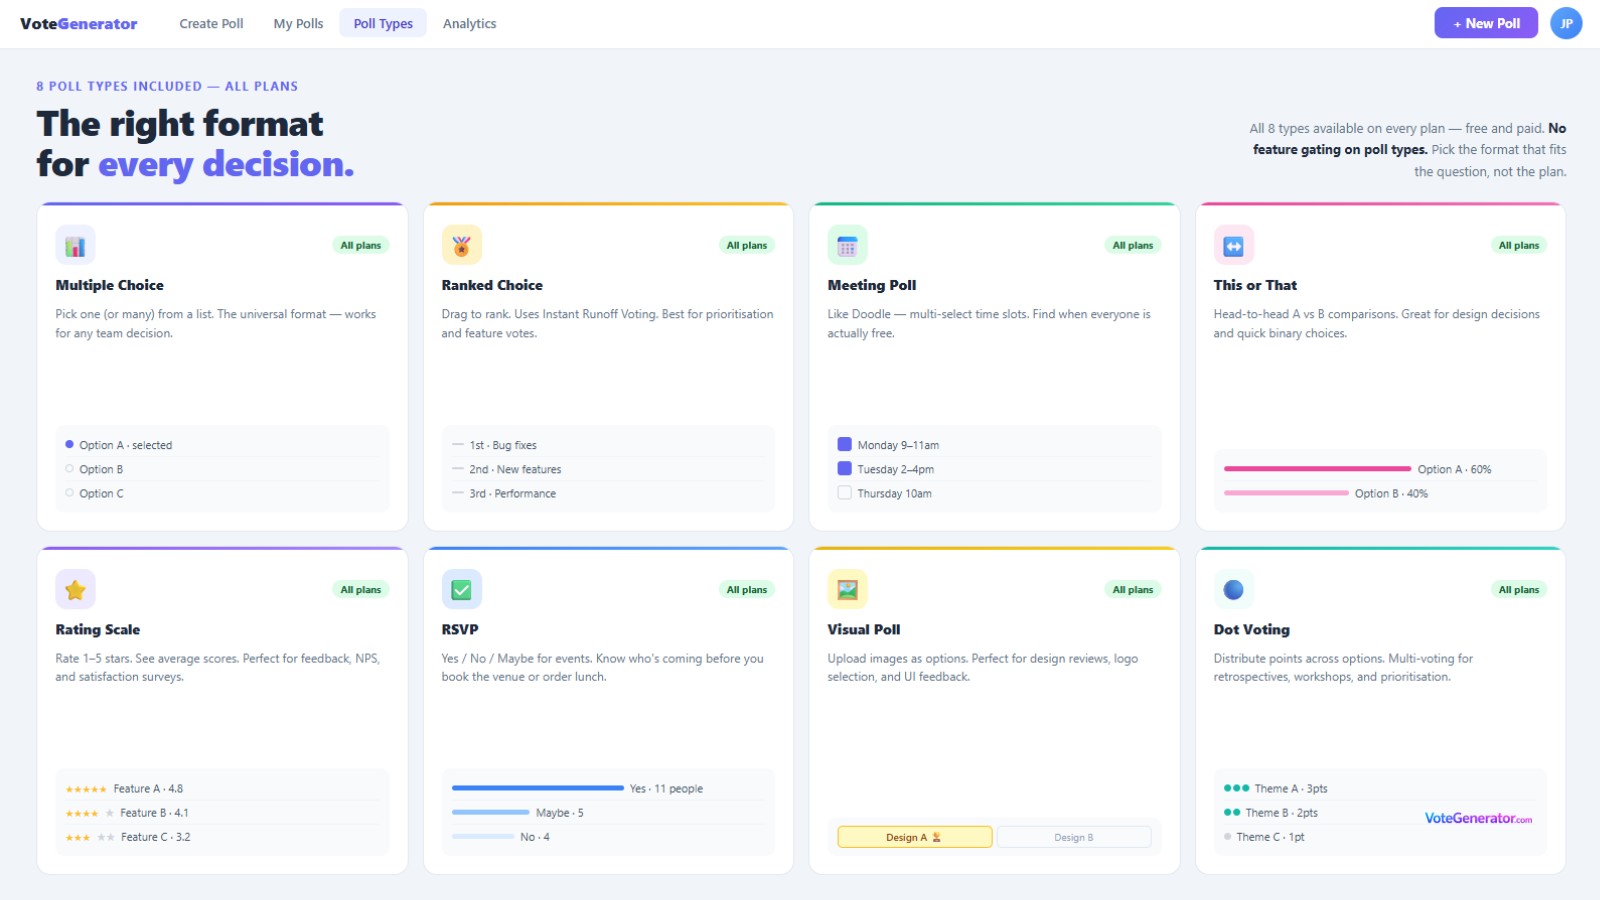The width and height of the screenshot is (1600, 900).
Task: Click the Rating Scale title
Action: 98,629
